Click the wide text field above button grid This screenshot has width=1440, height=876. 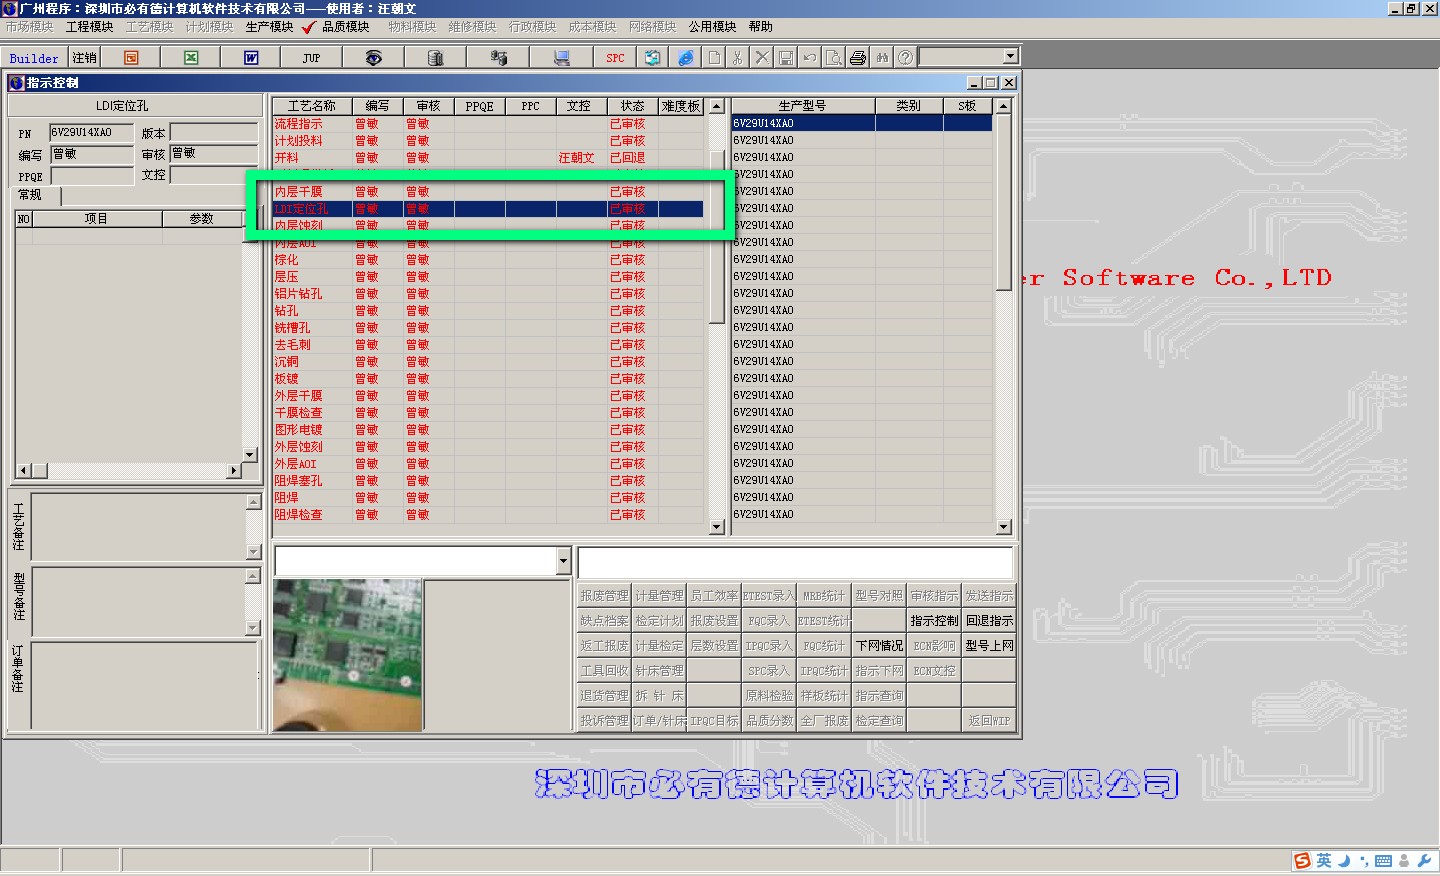coord(796,561)
